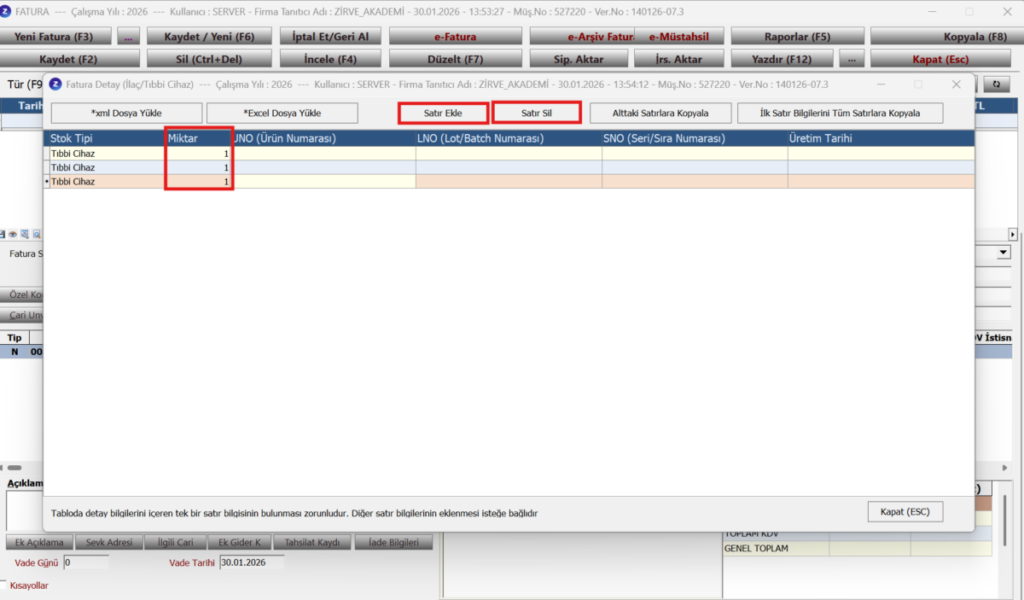
Task: Select the second Tıbbi Cihaz row
Action: pos(509,168)
